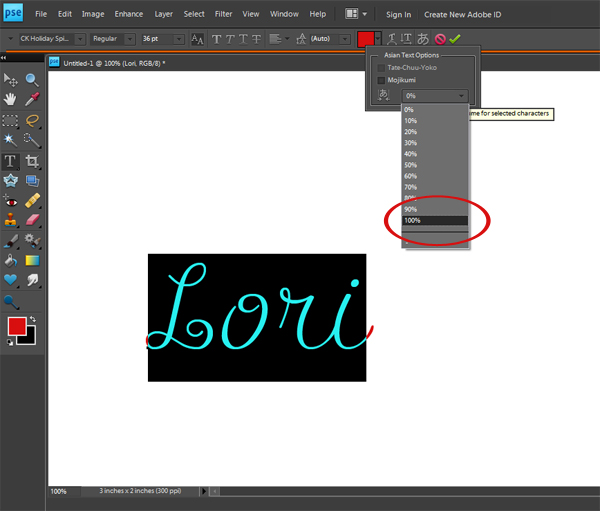Select the Spot Healing Brush tool
Screen dimensions: 600x511
point(32,201)
